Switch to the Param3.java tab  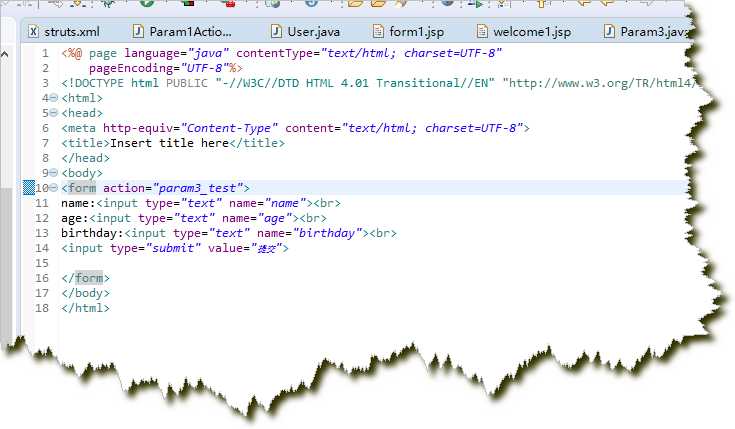[647, 32]
